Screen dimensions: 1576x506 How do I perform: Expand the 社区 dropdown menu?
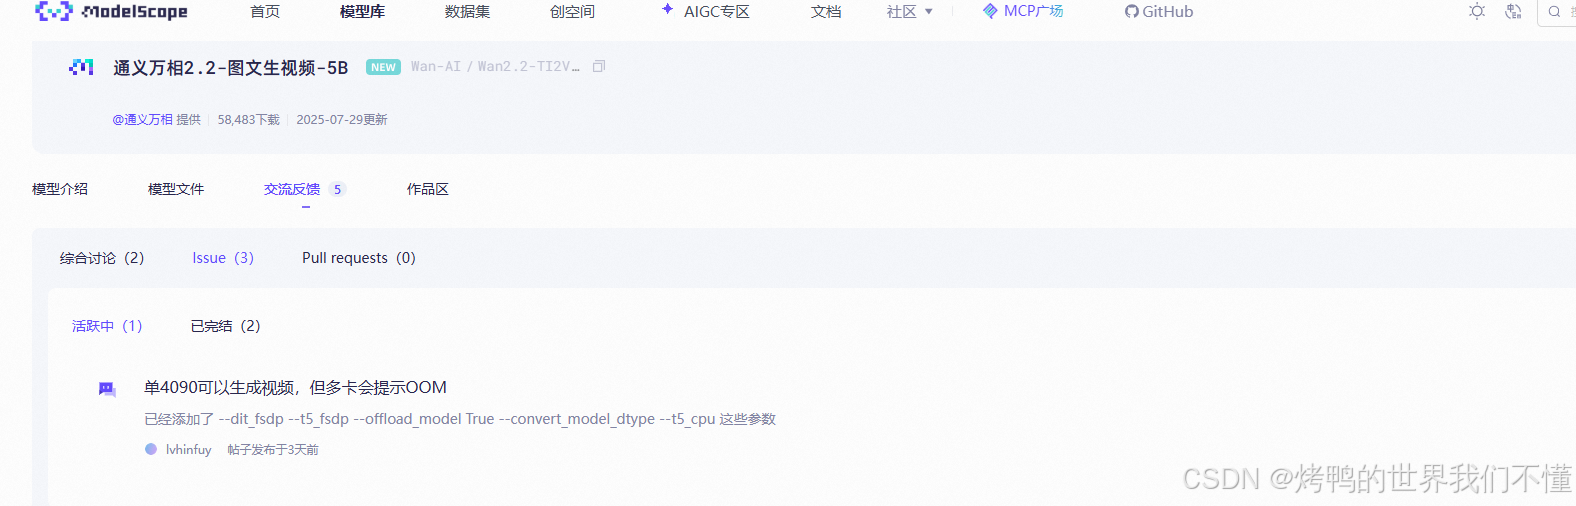910,12
